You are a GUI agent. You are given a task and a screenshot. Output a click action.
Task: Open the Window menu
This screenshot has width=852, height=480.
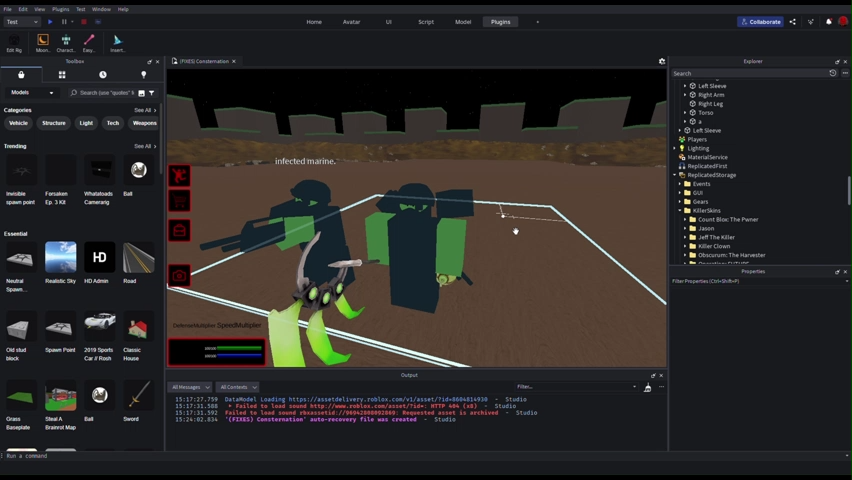[101, 9]
